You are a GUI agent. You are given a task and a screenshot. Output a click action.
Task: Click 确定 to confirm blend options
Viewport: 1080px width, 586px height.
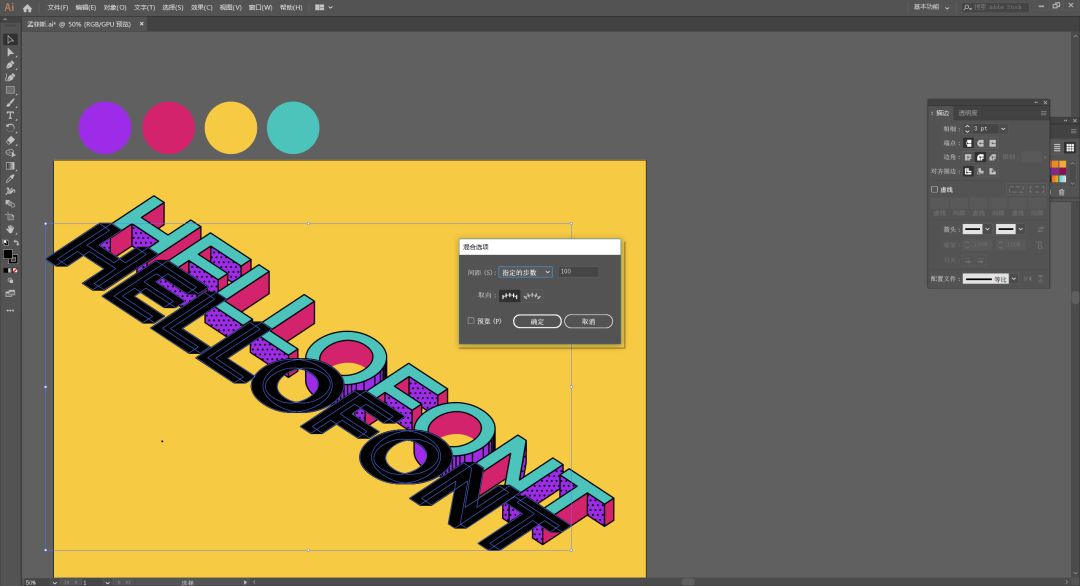[x=537, y=321]
